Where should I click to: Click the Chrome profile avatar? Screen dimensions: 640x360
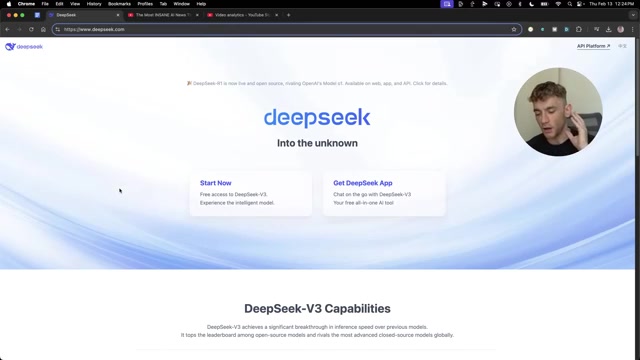point(621,29)
